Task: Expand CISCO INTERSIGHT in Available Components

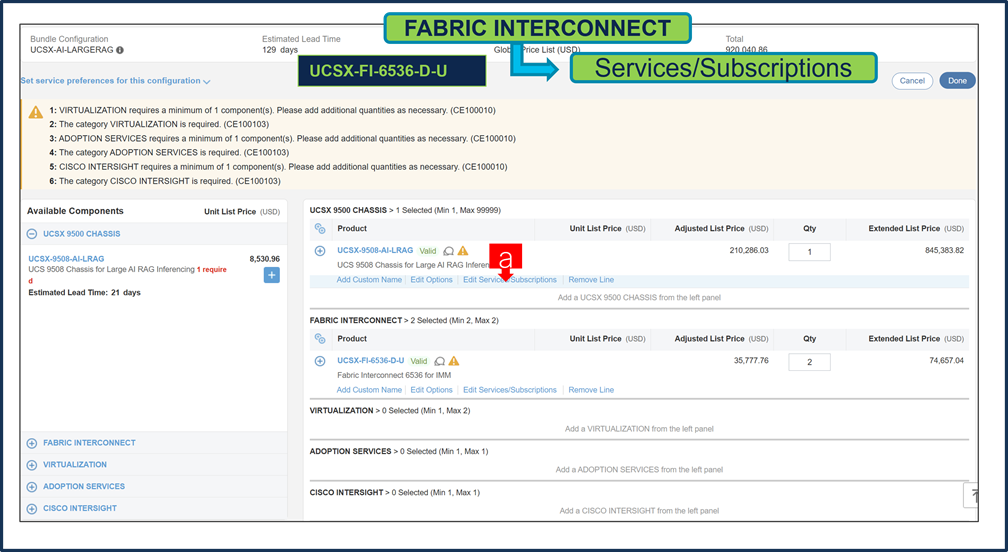Action: tap(32, 508)
